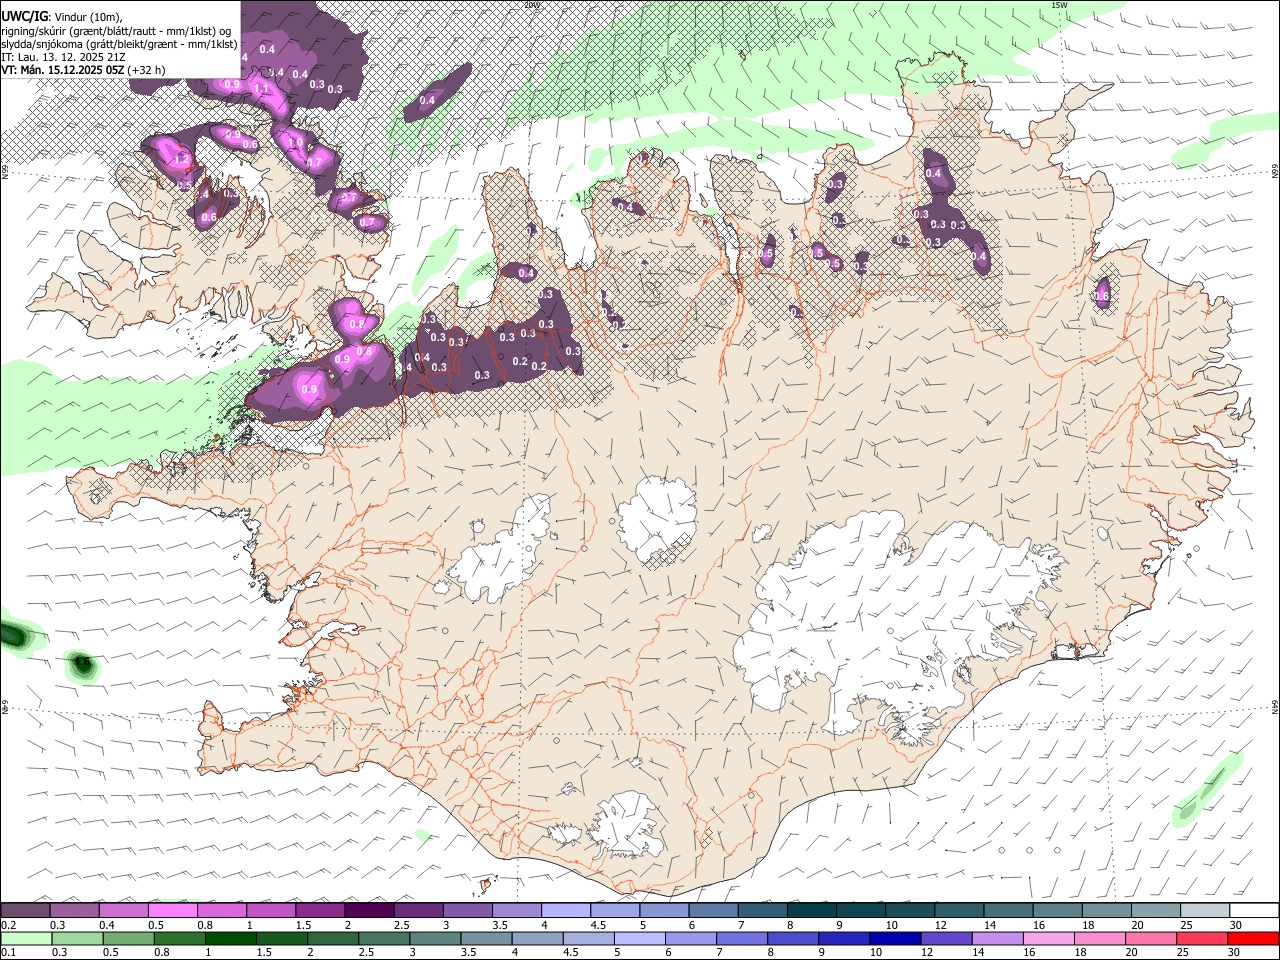Click the 'UWC/IG' title text
Screen dimensions: 1280x960
(24, 16)
